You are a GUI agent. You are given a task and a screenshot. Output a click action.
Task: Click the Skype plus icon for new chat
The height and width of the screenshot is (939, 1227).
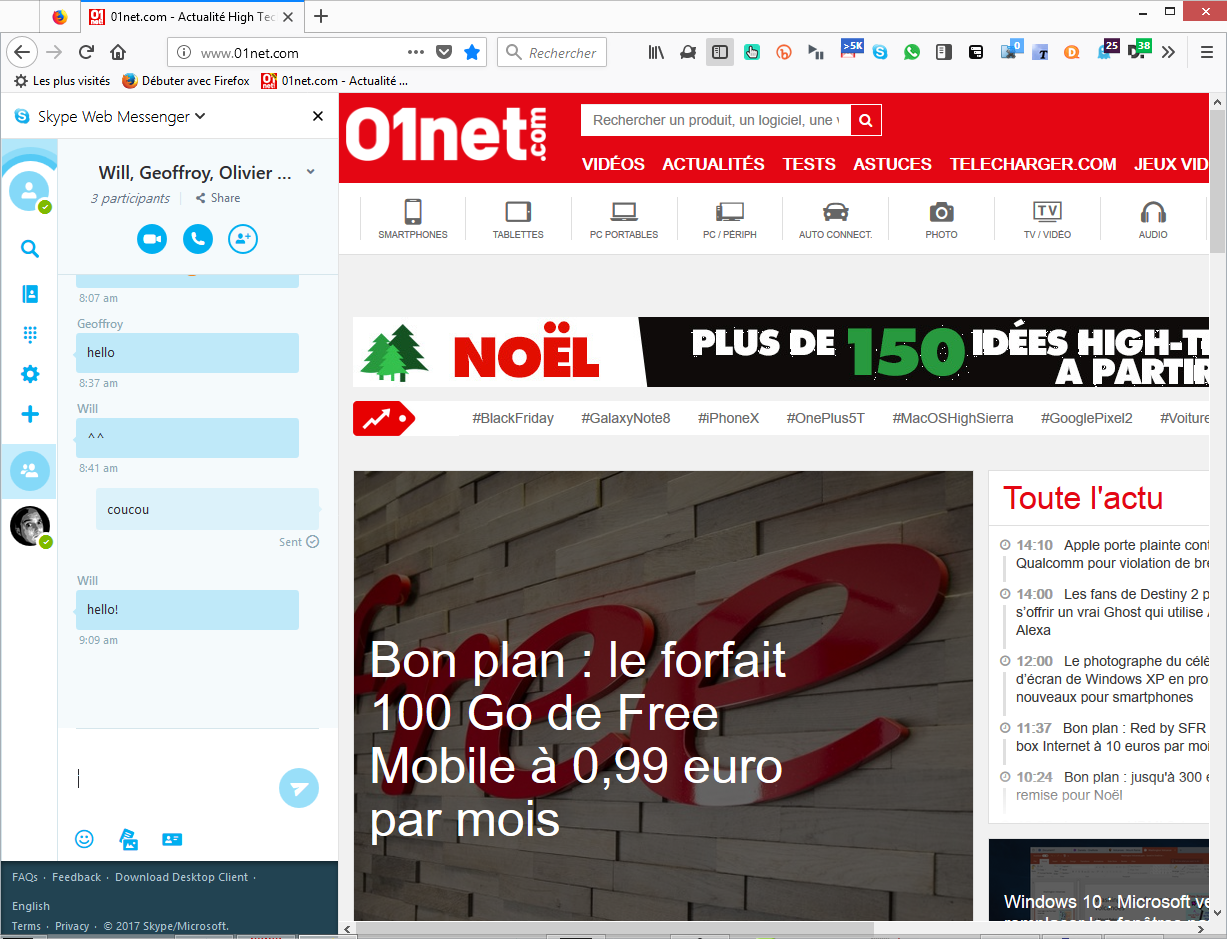pyautogui.click(x=30, y=414)
